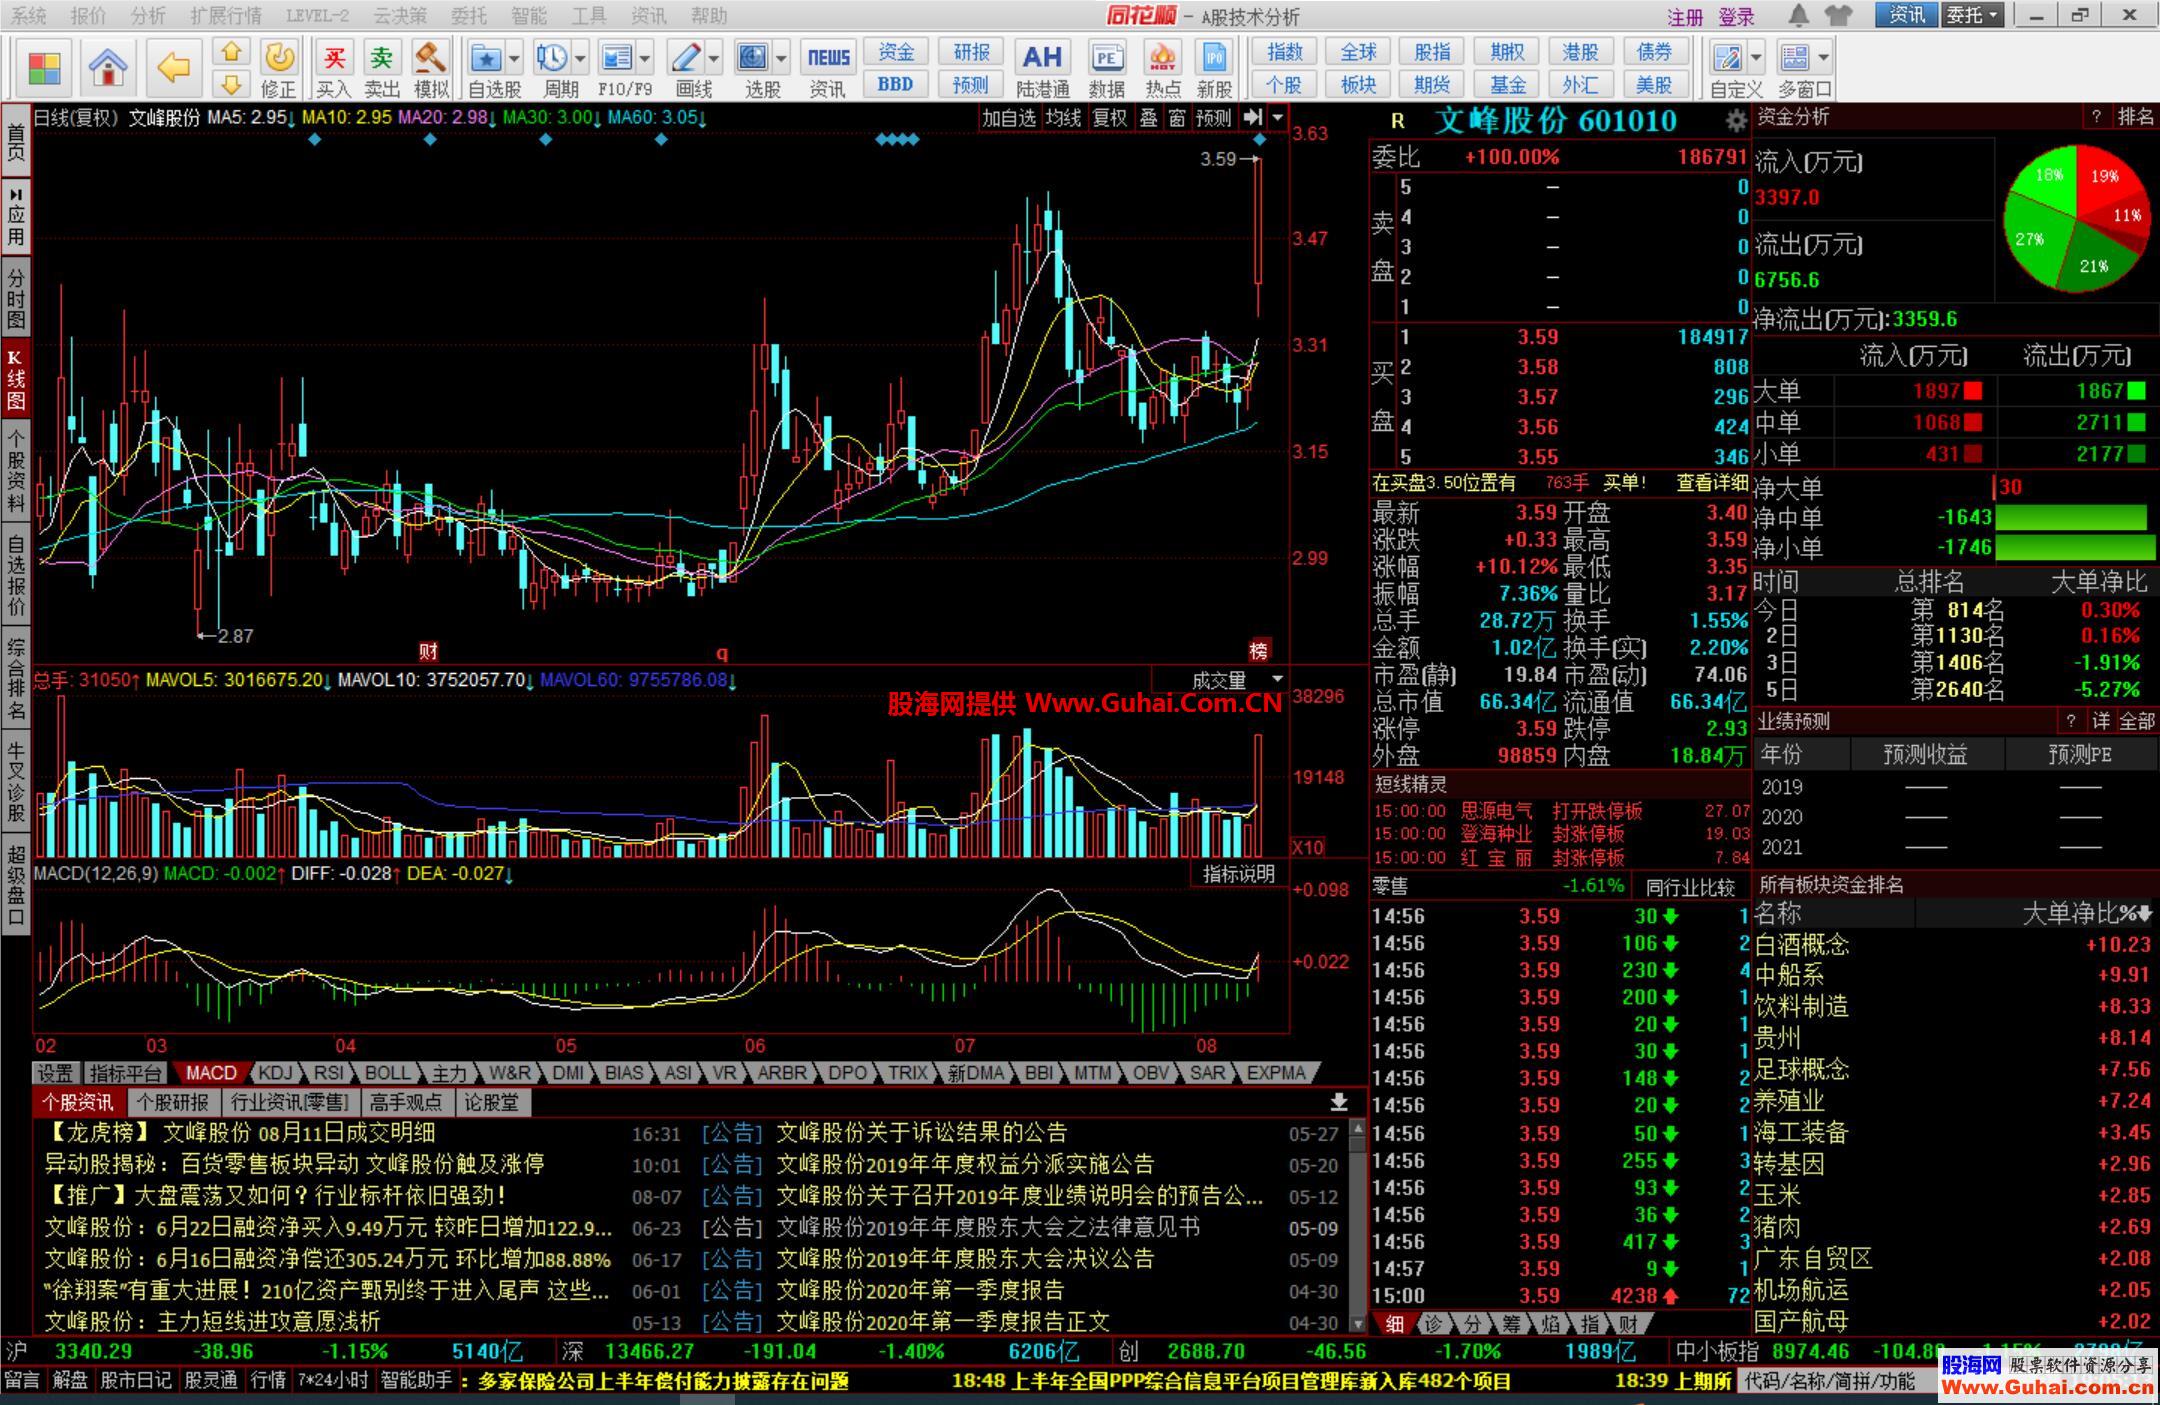Select the KDJ indicator tab
2160x1405 pixels.
coord(275,1073)
